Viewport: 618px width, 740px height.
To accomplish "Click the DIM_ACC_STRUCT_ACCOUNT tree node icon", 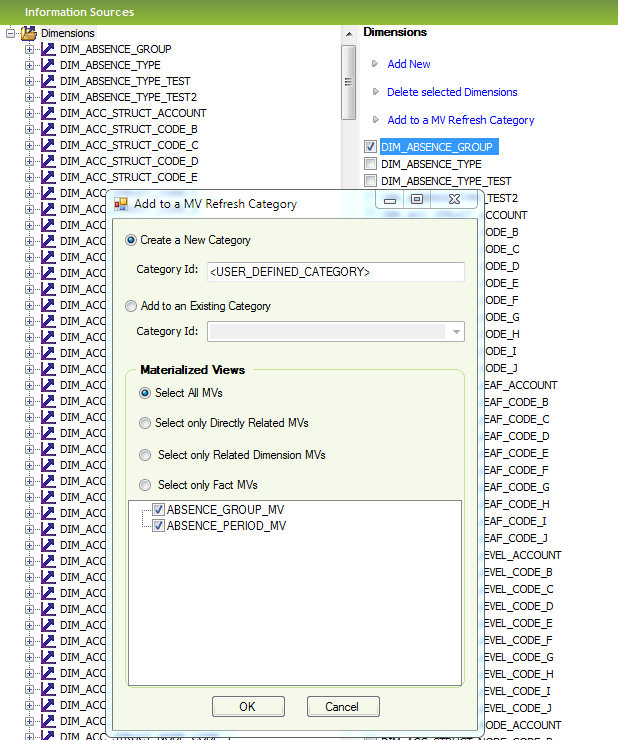I will tap(48, 113).
